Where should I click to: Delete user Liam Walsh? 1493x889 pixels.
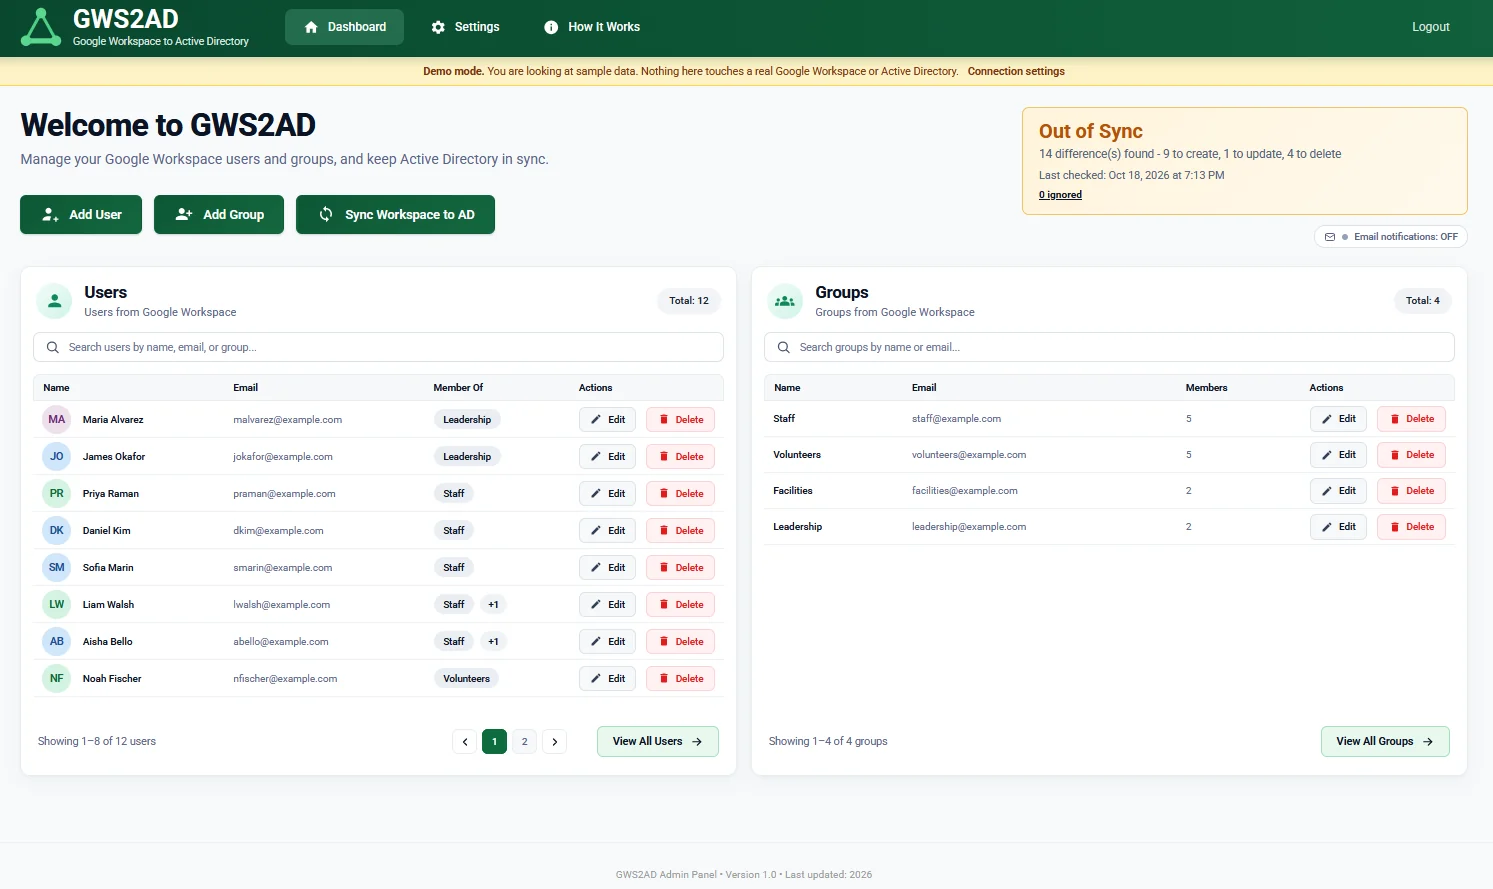point(680,605)
